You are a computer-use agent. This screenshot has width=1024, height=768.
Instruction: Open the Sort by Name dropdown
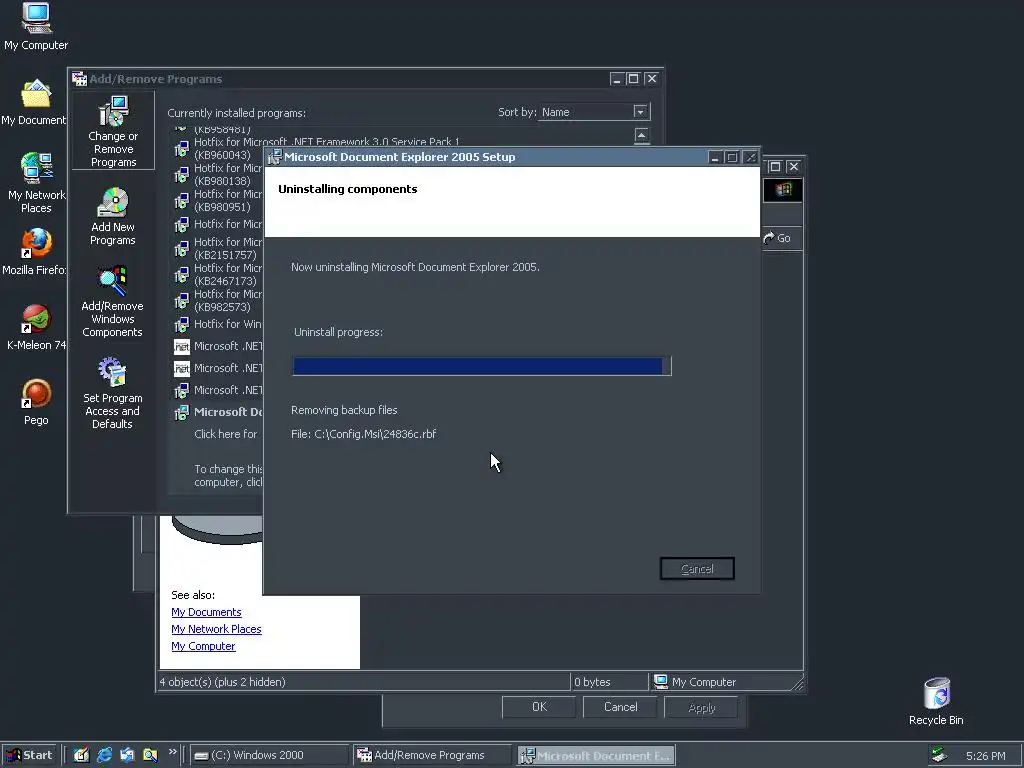click(x=640, y=112)
